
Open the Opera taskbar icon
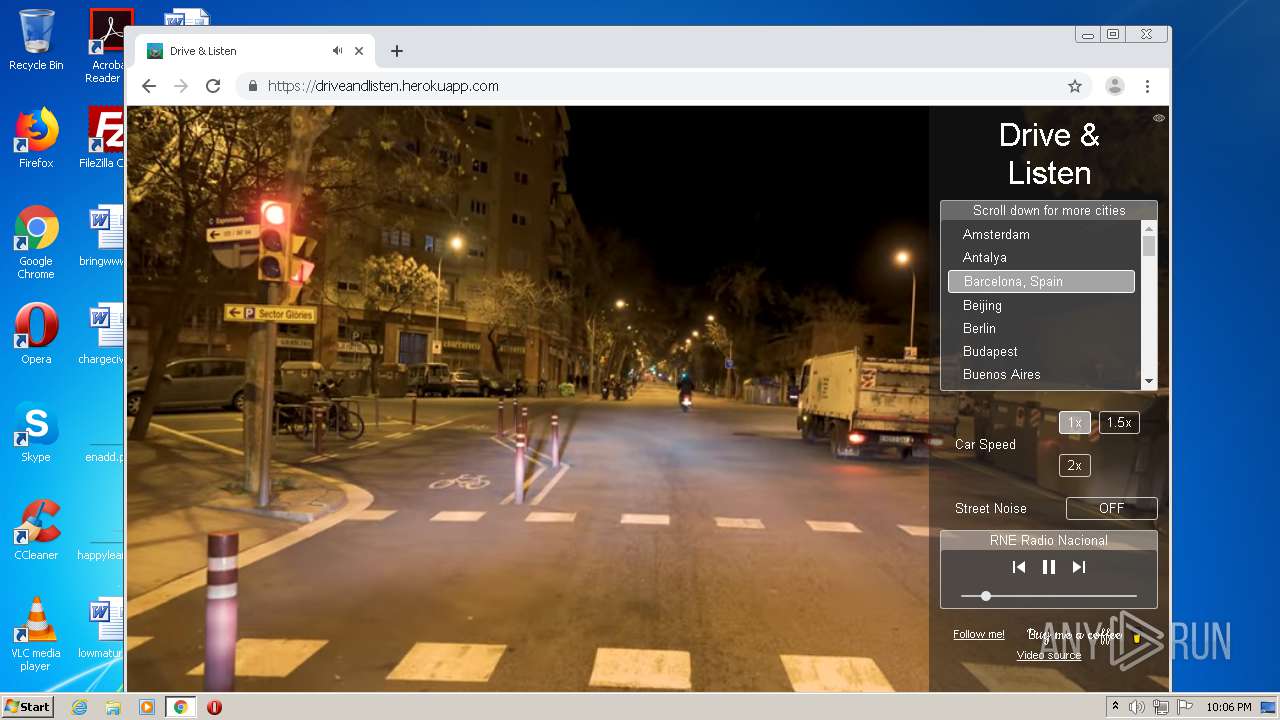click(214, 707)
